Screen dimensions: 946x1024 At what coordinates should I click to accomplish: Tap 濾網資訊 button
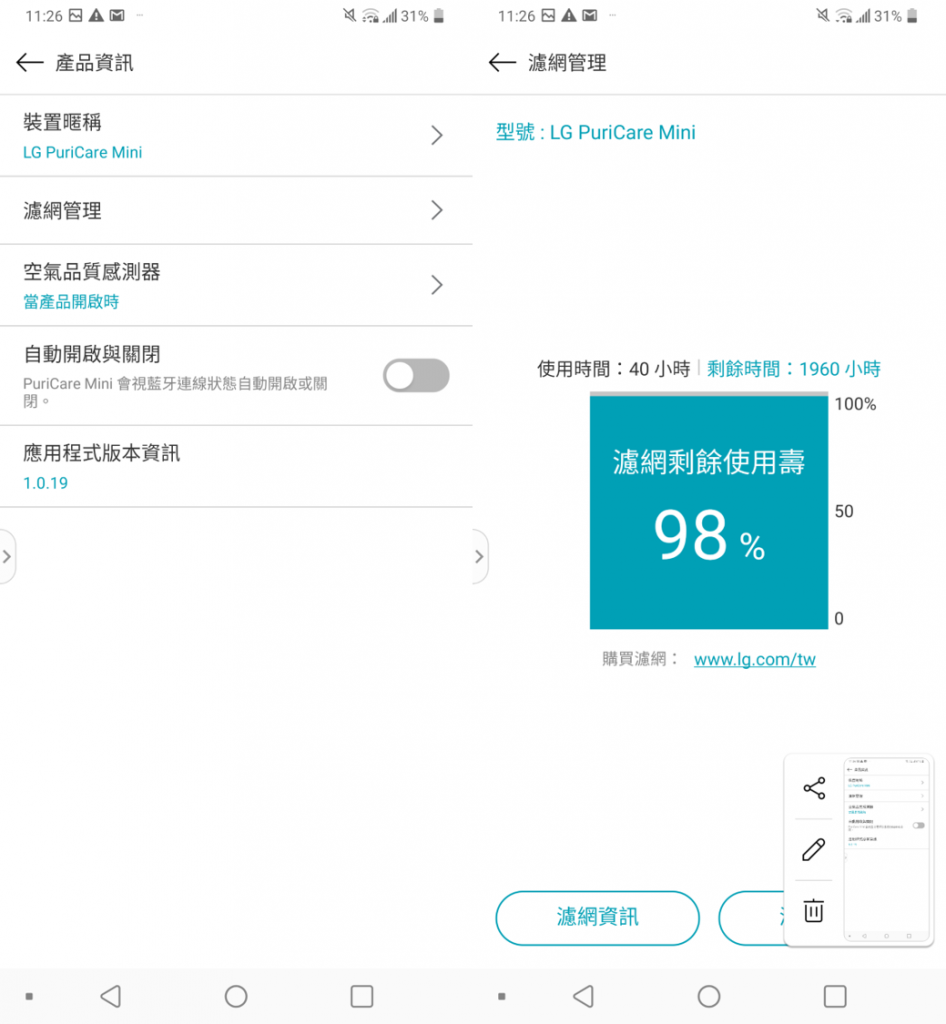pos(597,918)
